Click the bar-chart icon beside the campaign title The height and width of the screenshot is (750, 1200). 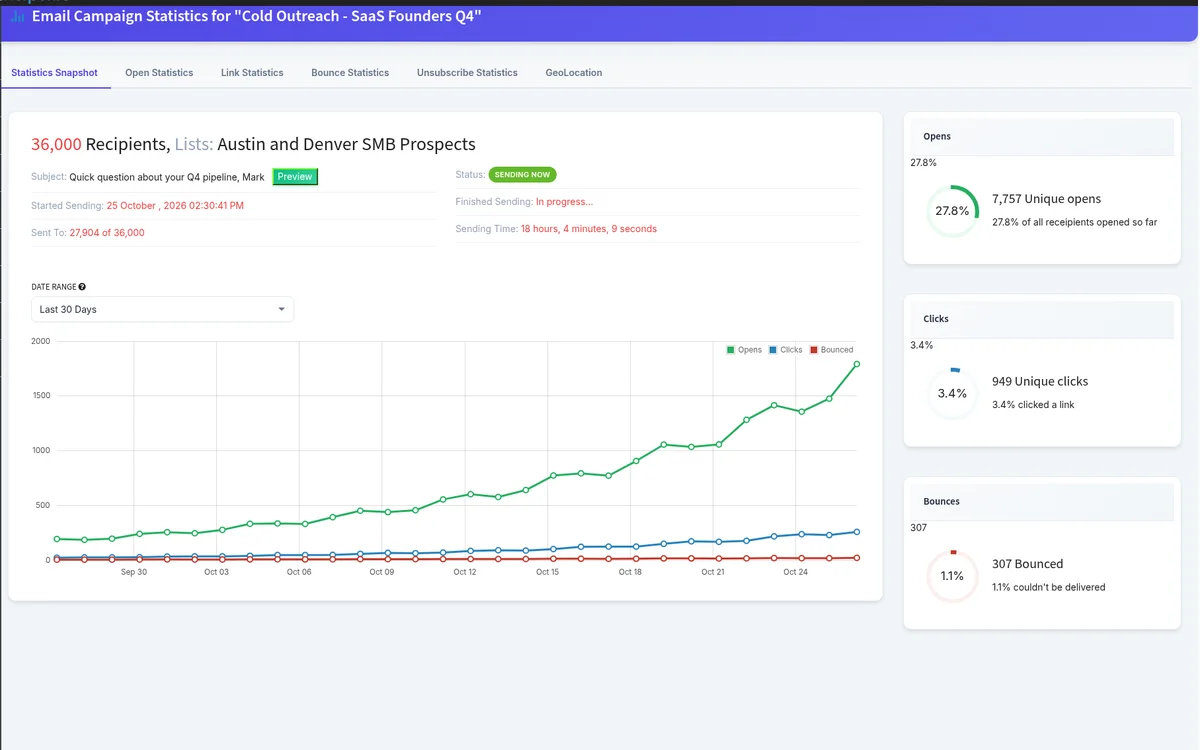click(x=17, y=17)
